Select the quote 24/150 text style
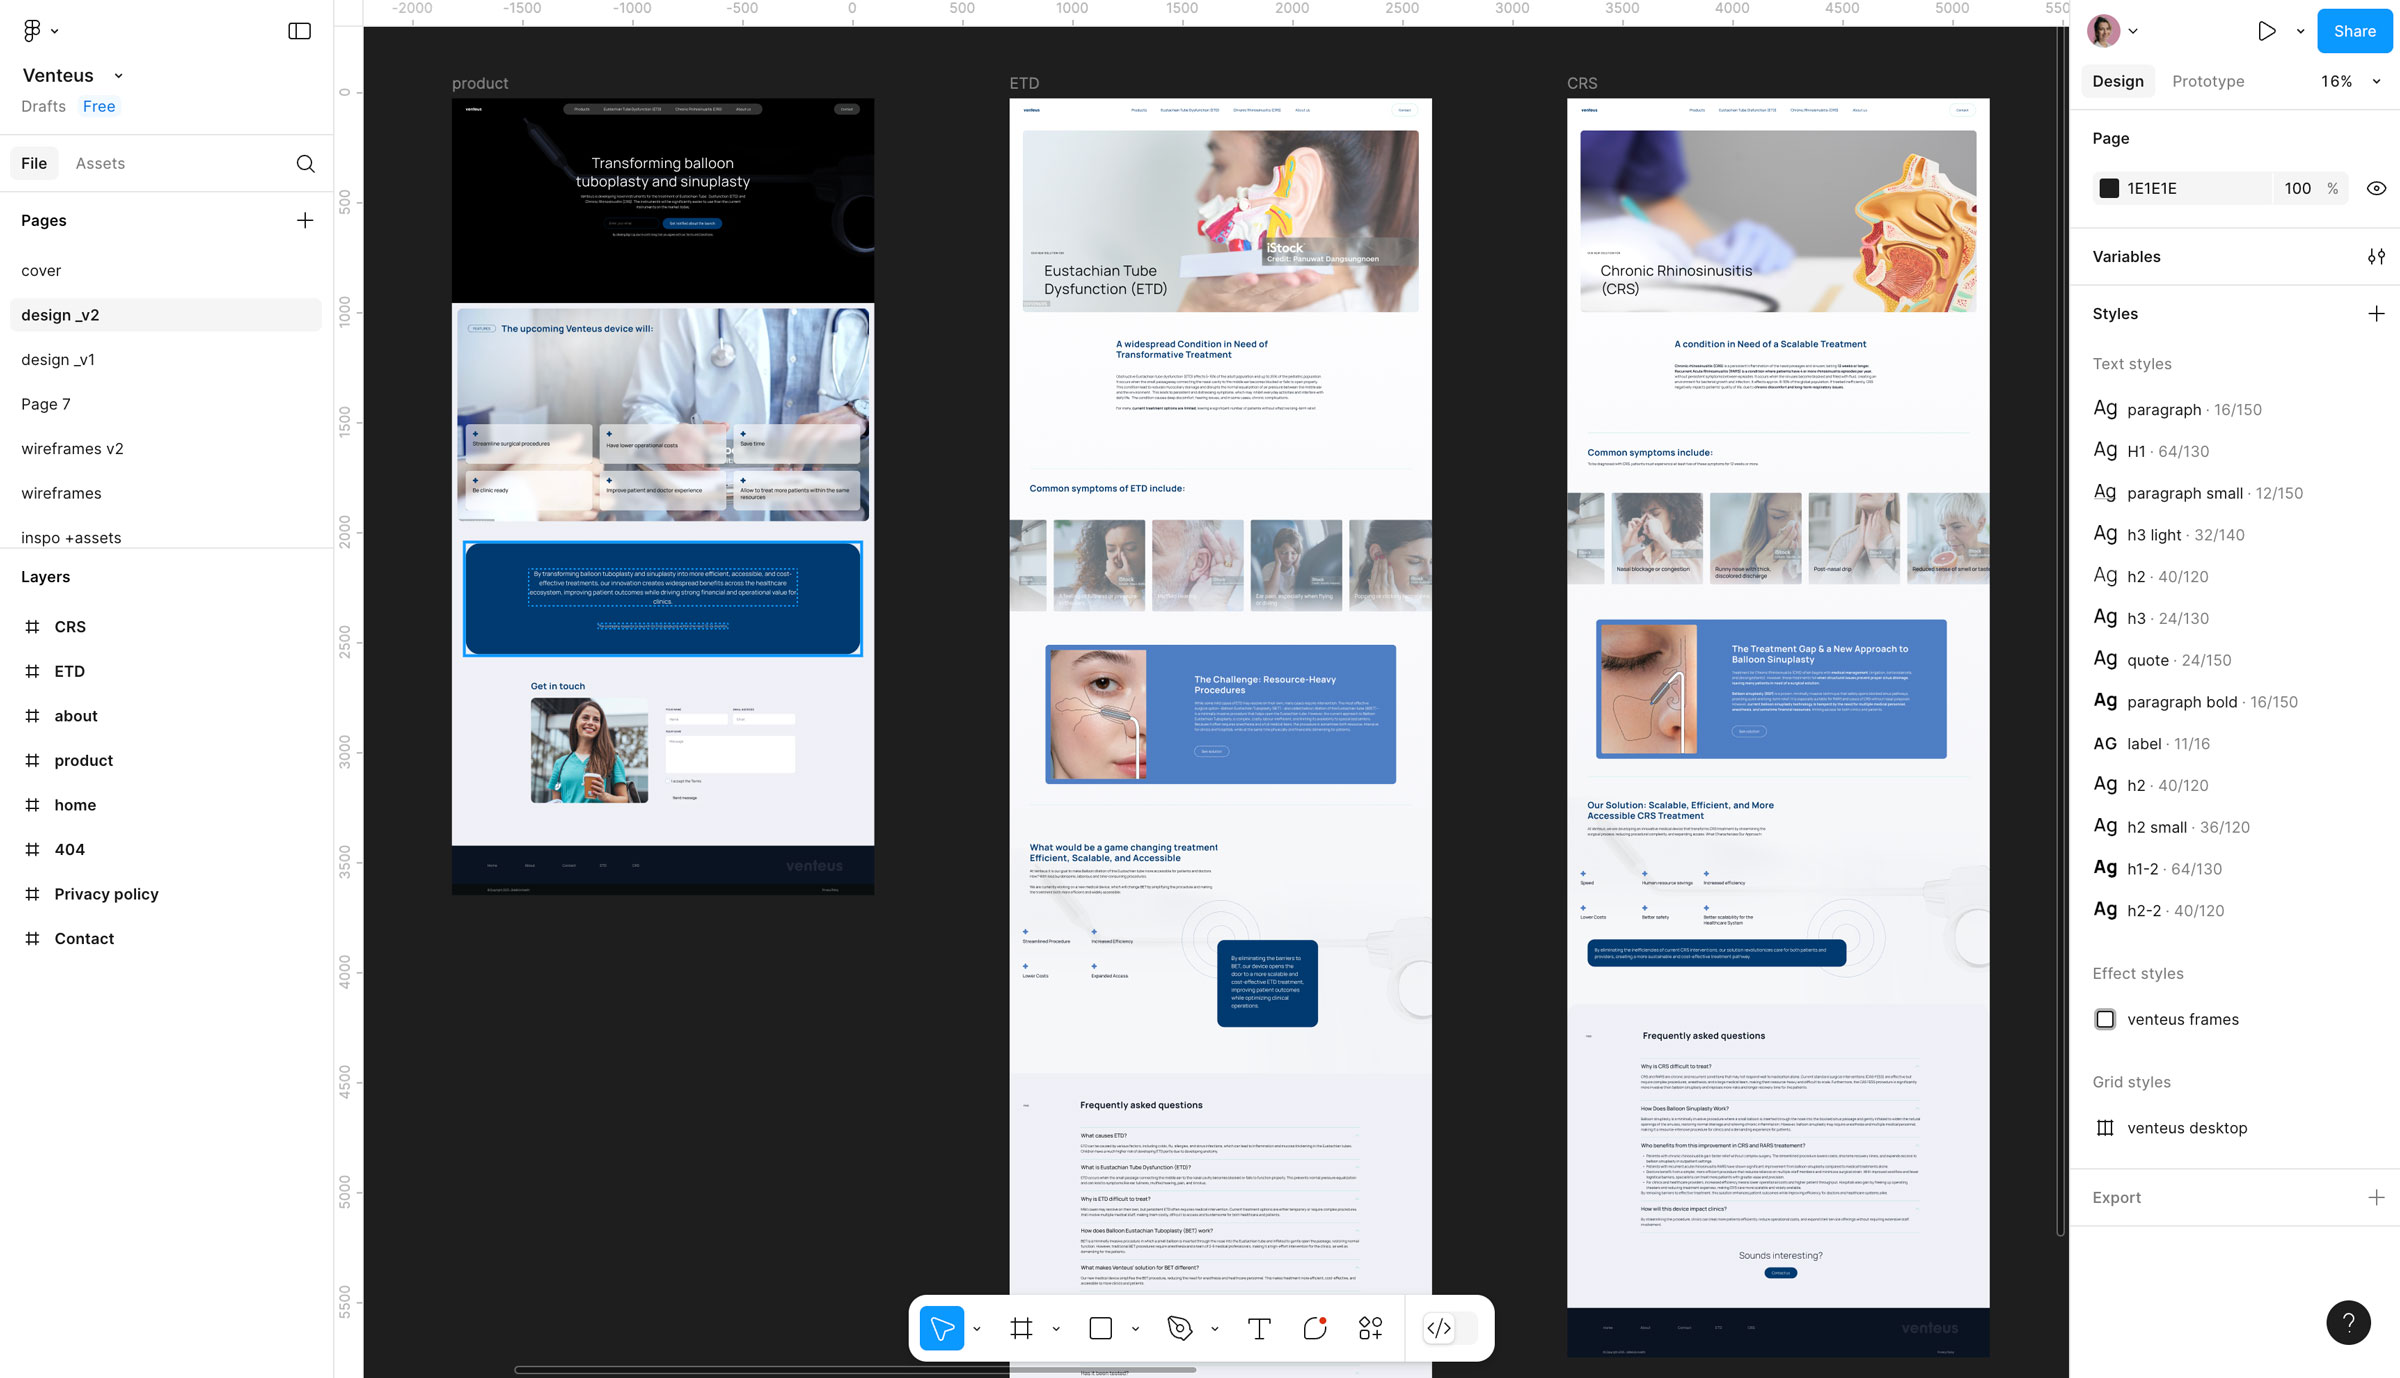2400x1378 pixels. tap(2162, 660)
